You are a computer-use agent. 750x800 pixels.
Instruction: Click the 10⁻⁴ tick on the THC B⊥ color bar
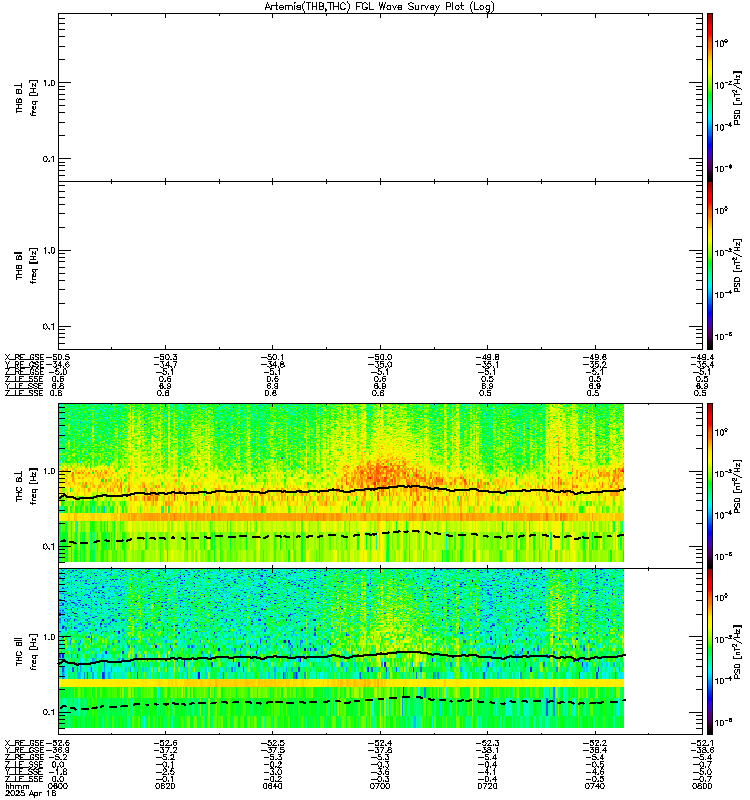pos(723,514)
